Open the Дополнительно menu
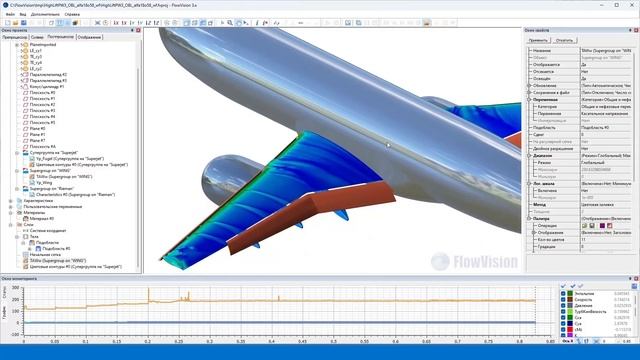This screenshot has width=640, height=360. click(x=45, y=14)
